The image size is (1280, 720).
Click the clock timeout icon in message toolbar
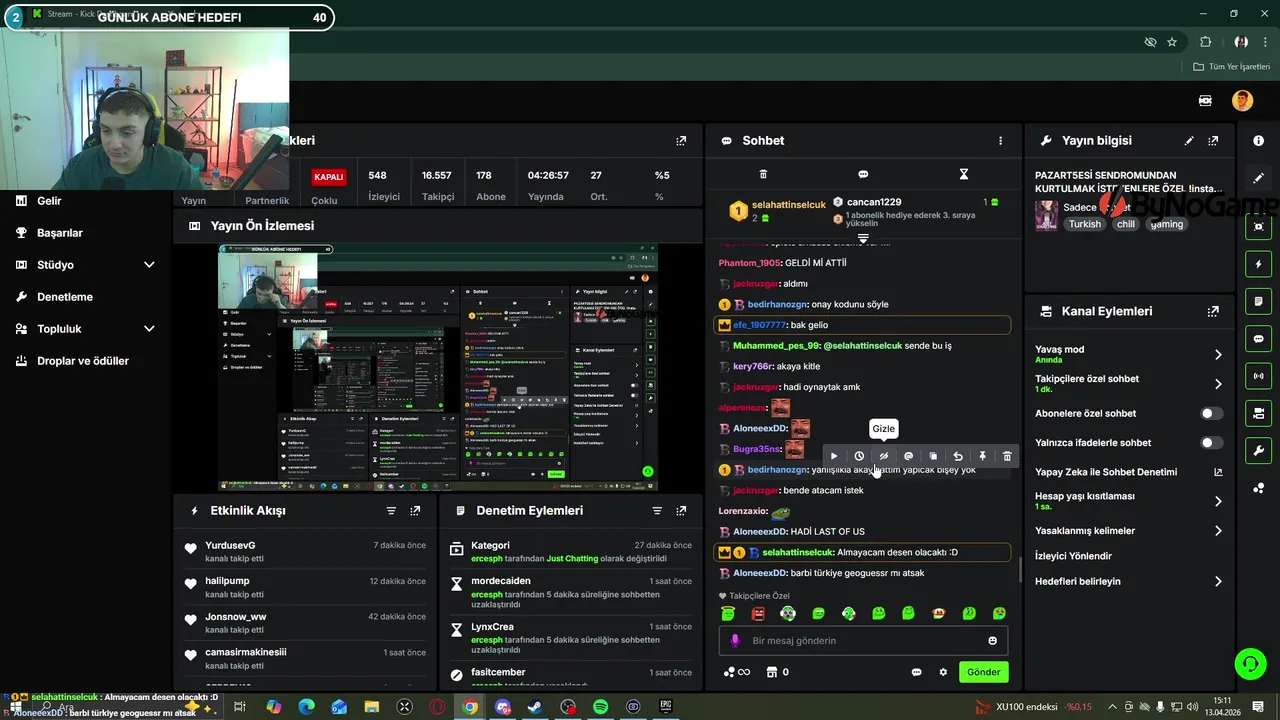(x=859, y=456)
